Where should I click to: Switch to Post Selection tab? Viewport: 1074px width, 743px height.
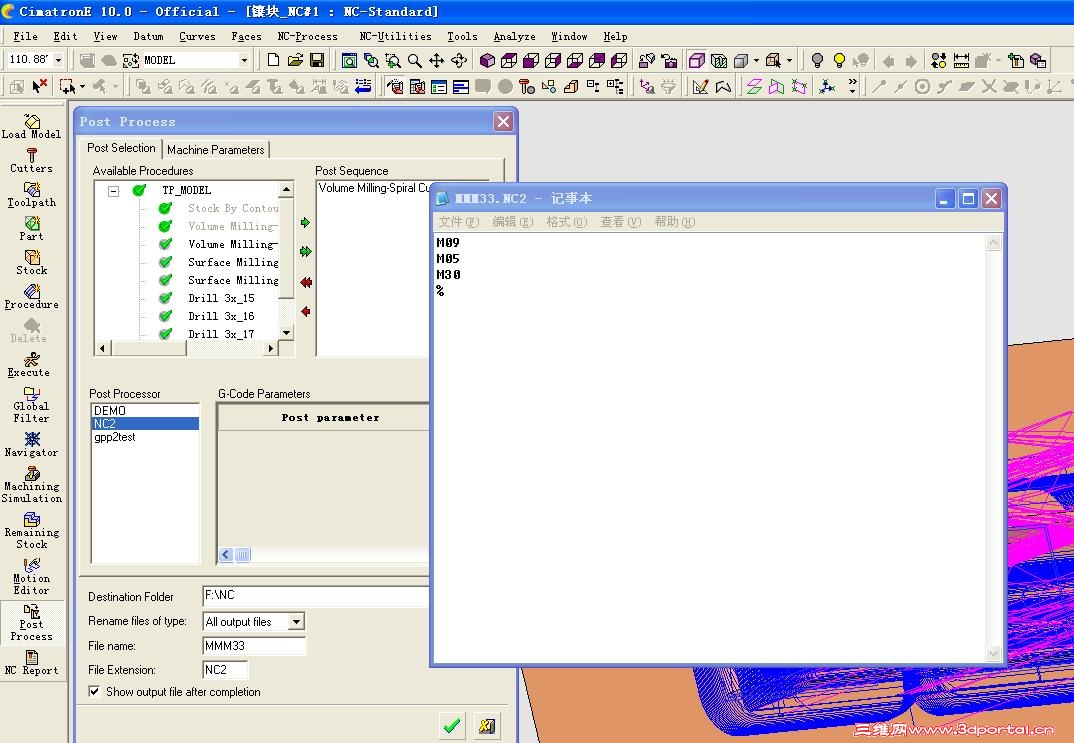[121, 148]
